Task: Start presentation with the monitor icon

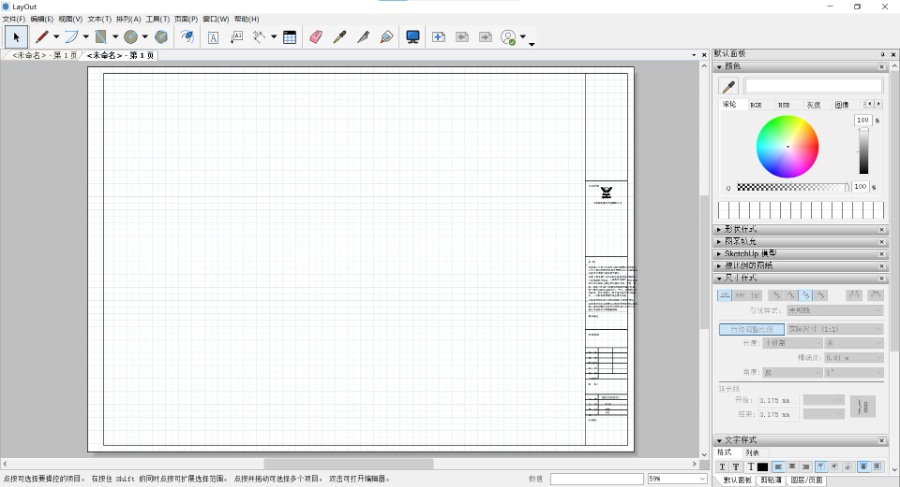Action: click(x=412, y=37)
